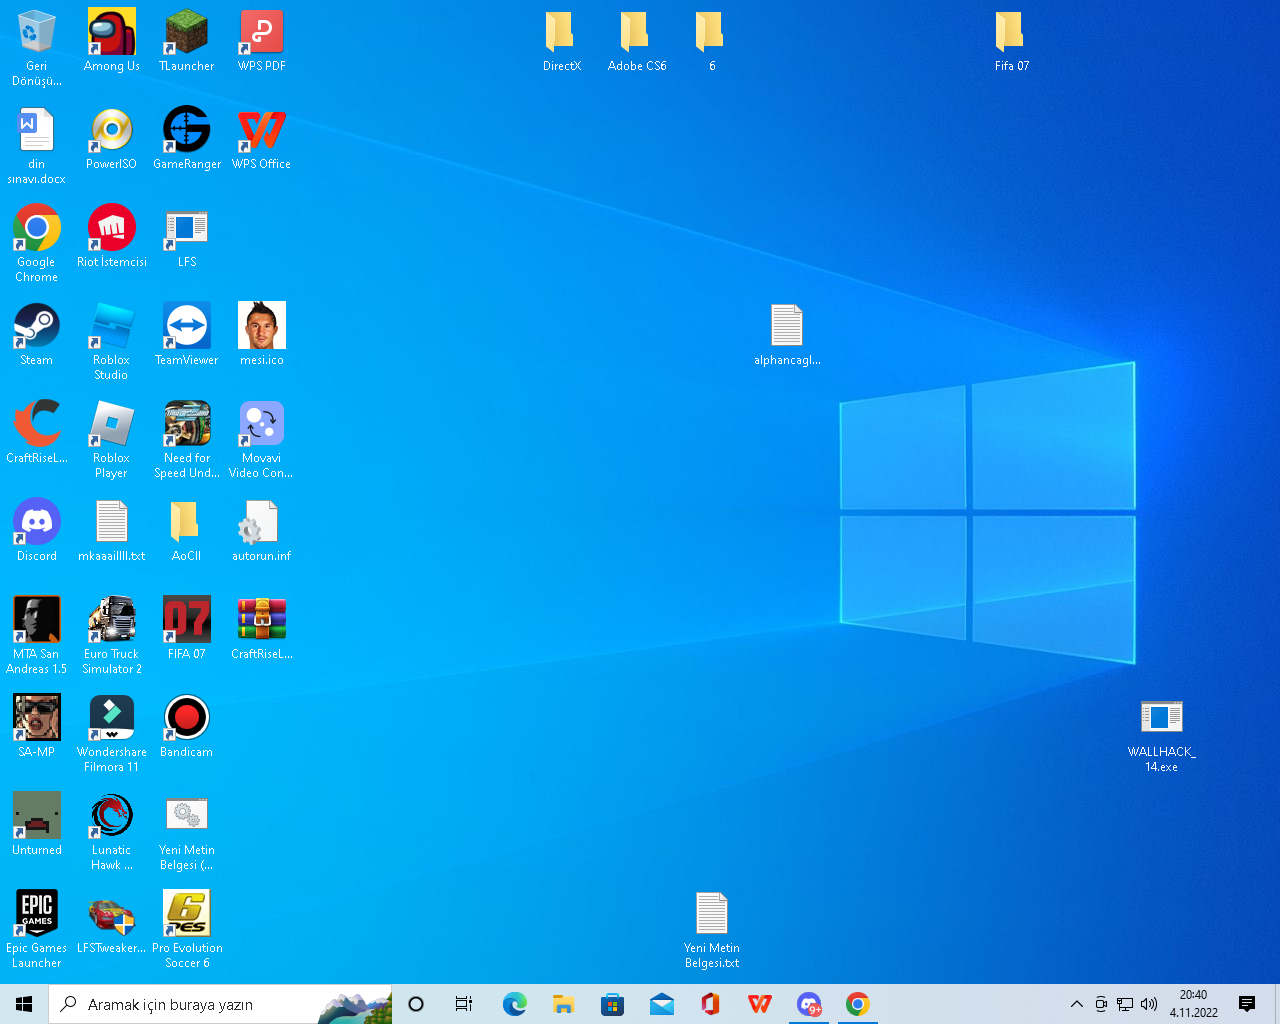Click the Riot İstemcisi icon

(x=112, y=228)
